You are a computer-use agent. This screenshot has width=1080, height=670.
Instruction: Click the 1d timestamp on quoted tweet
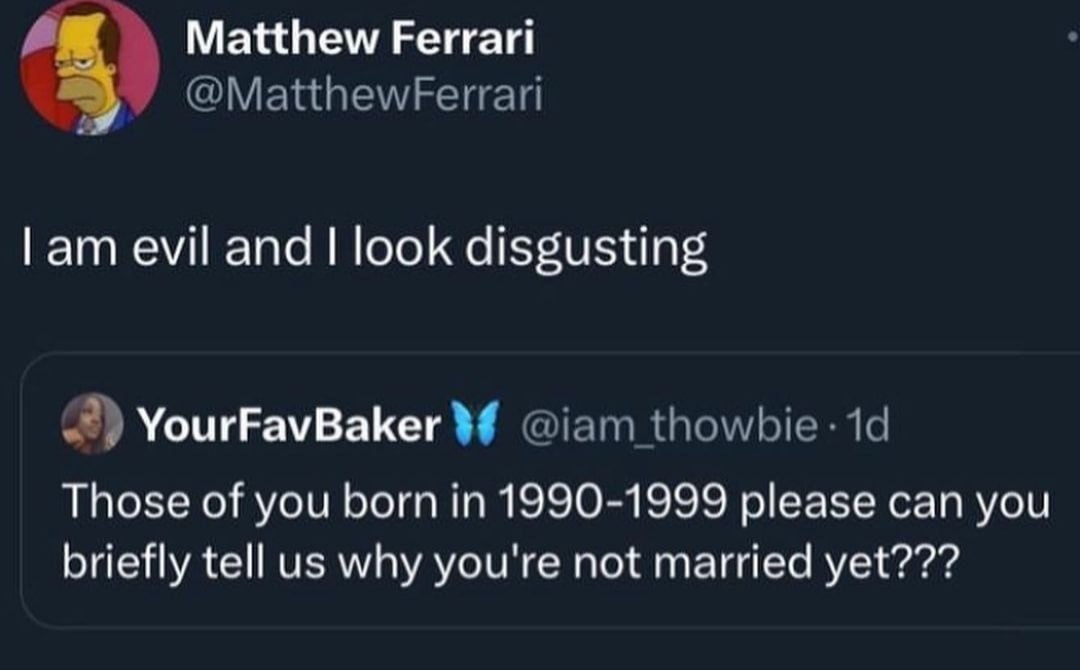tap(866, 428)
